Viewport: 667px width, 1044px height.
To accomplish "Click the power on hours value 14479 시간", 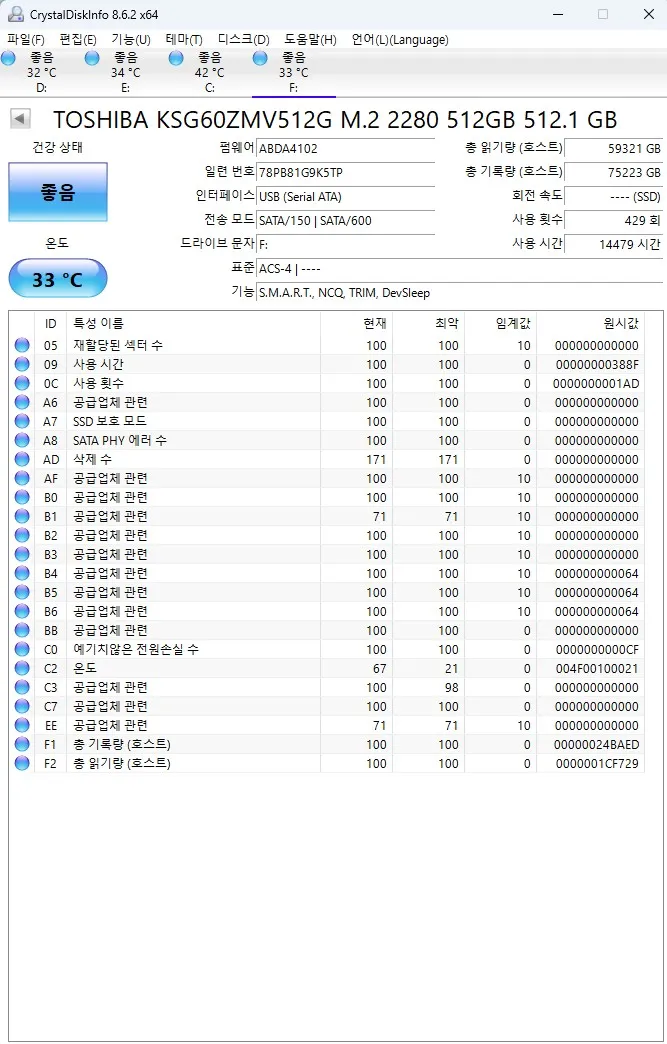I will pyautogui.click(x=613, y=244).
